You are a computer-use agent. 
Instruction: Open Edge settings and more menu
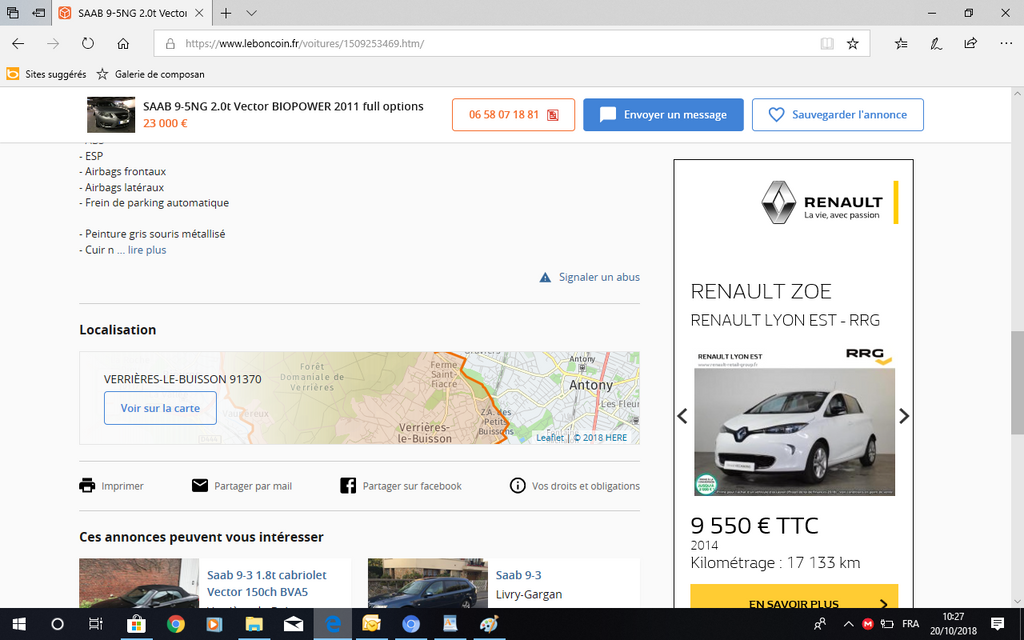pyautogui.click(x=1006, y=44)
